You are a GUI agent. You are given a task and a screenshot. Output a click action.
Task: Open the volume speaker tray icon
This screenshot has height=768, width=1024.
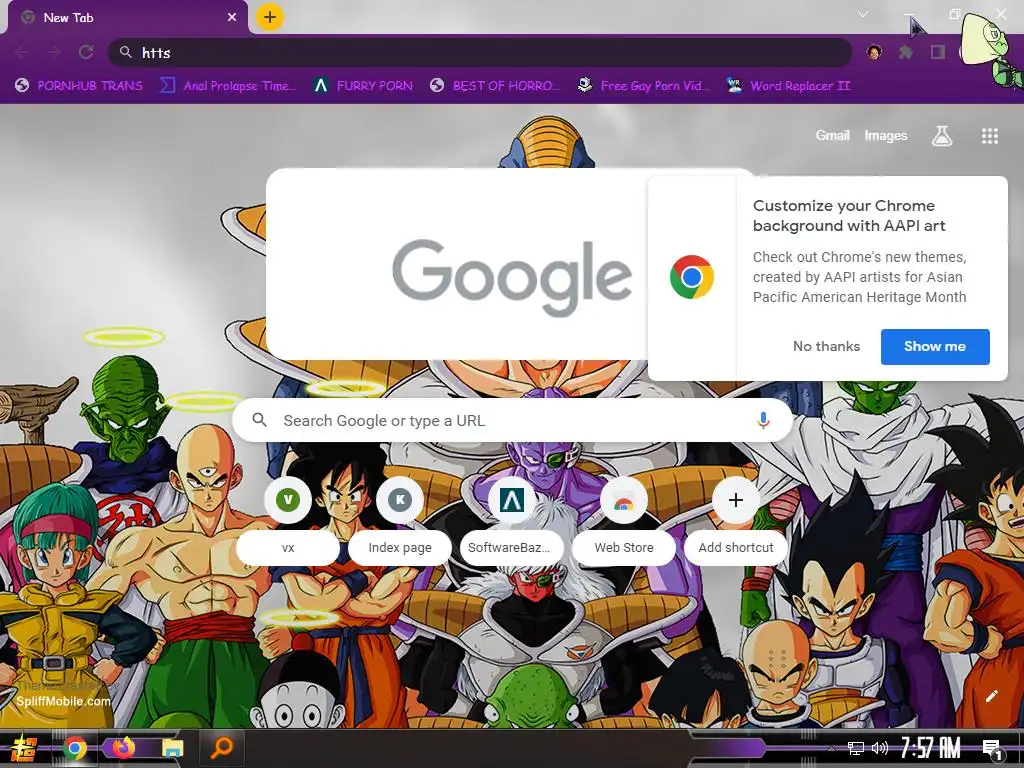[x=880, y=748]
